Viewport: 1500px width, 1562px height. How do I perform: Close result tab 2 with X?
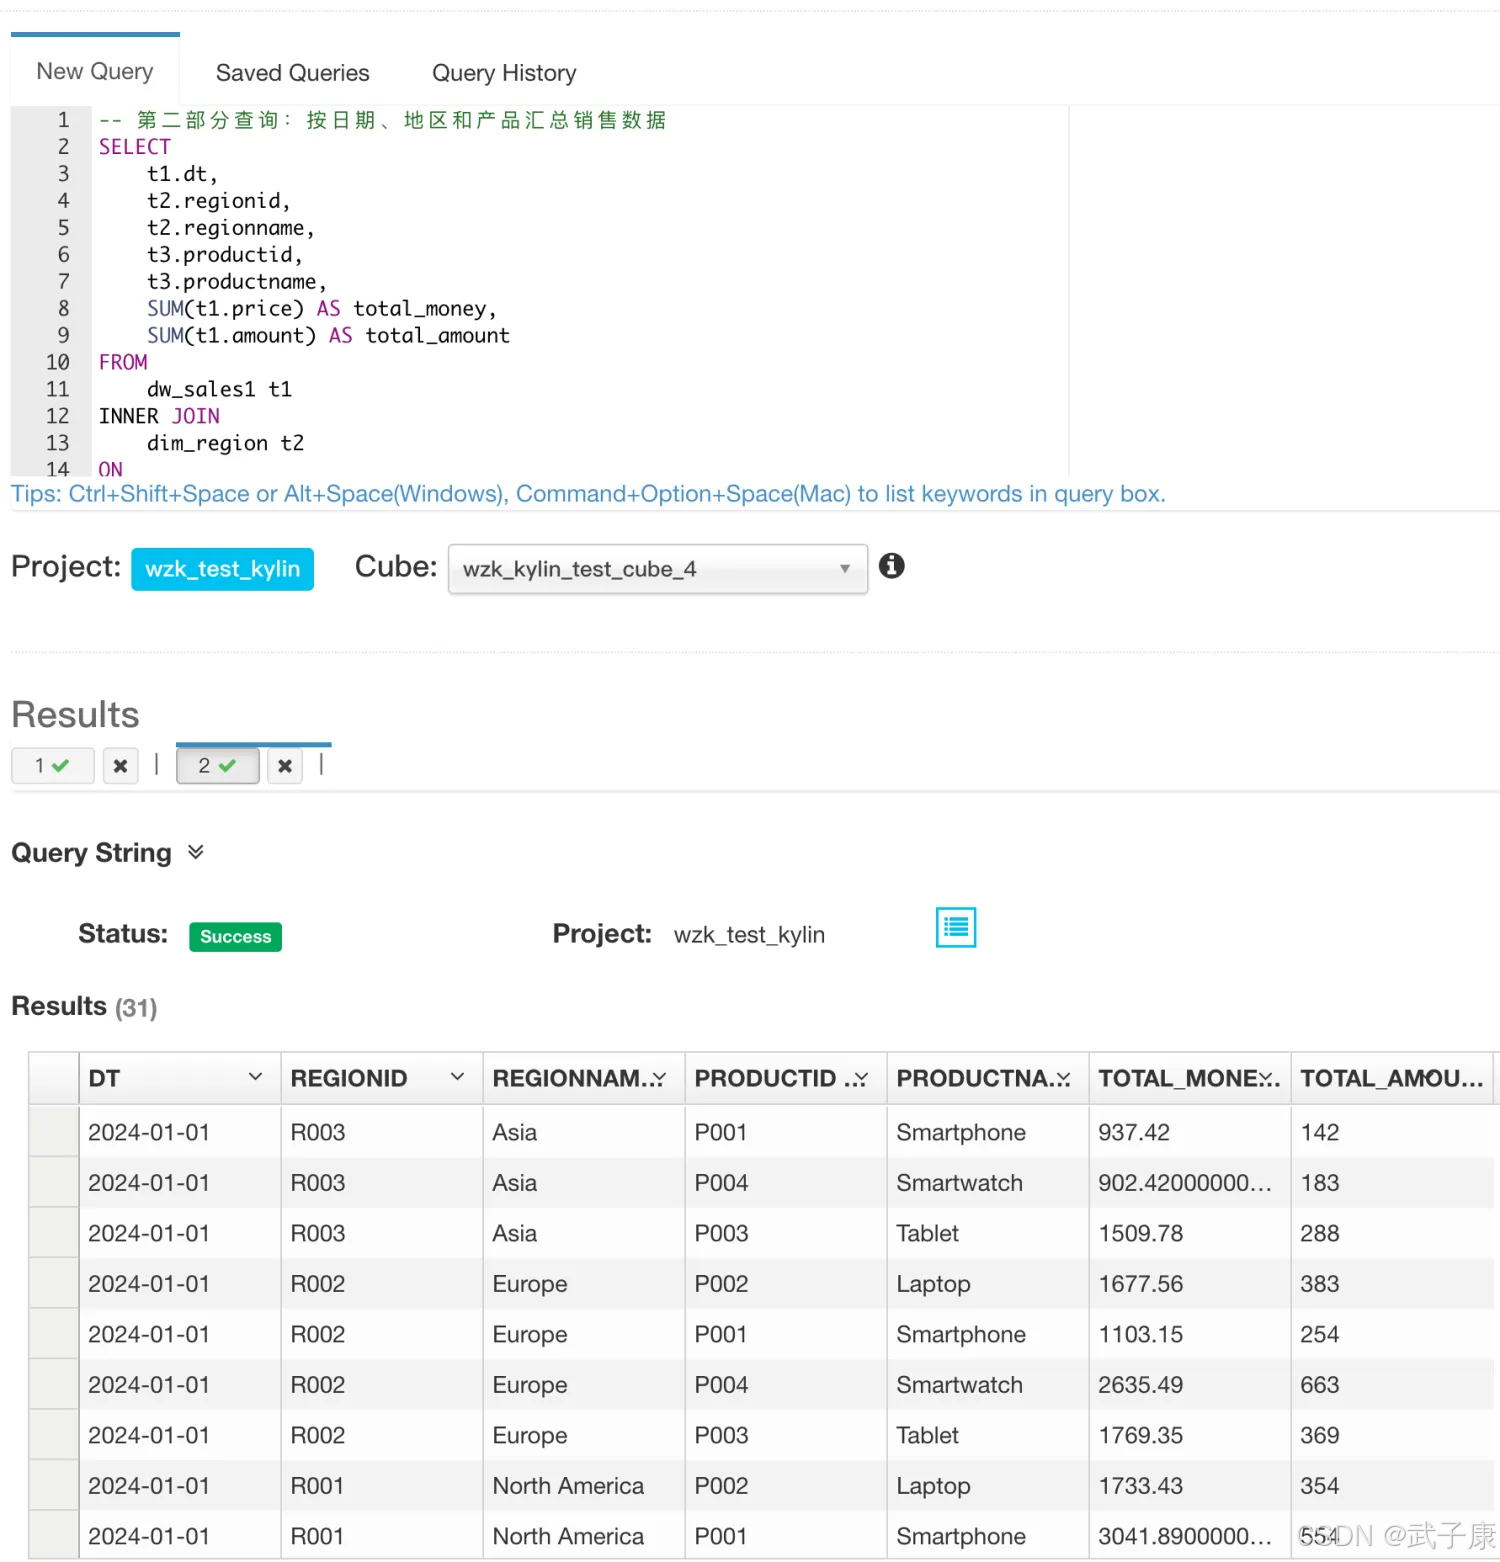[285, 766]
